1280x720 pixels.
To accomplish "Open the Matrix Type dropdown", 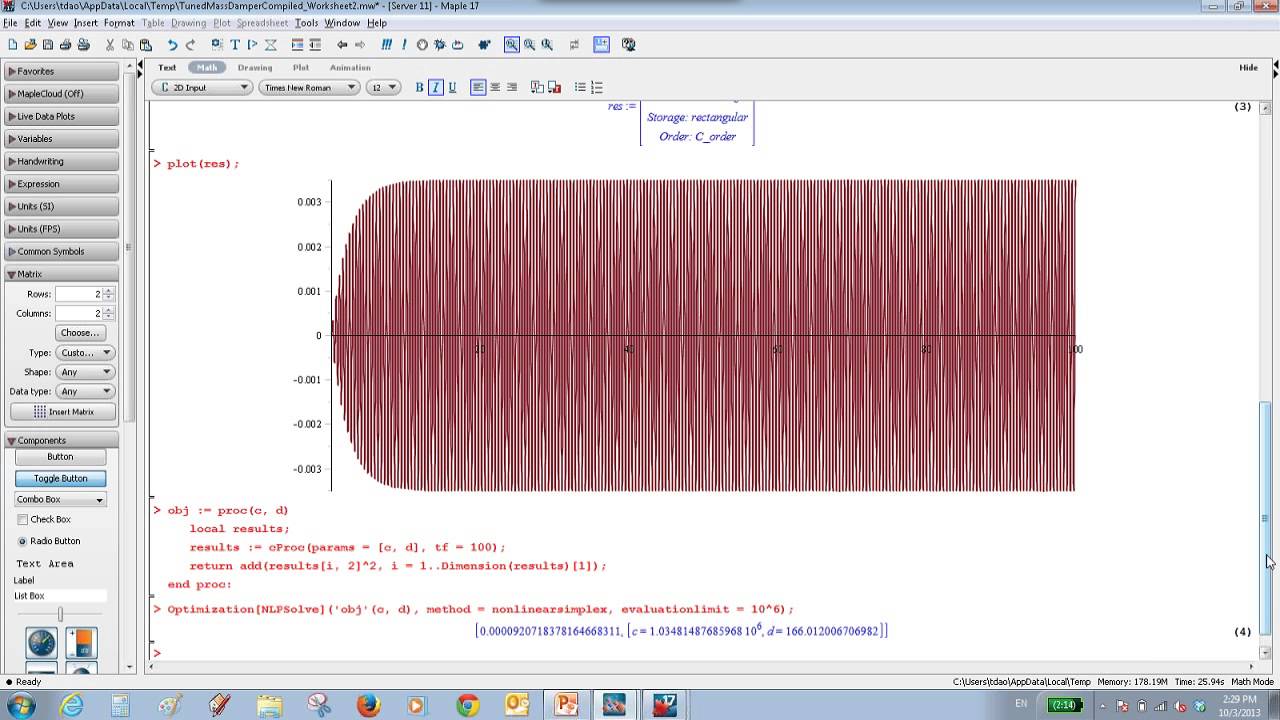I will coord(85,352).
